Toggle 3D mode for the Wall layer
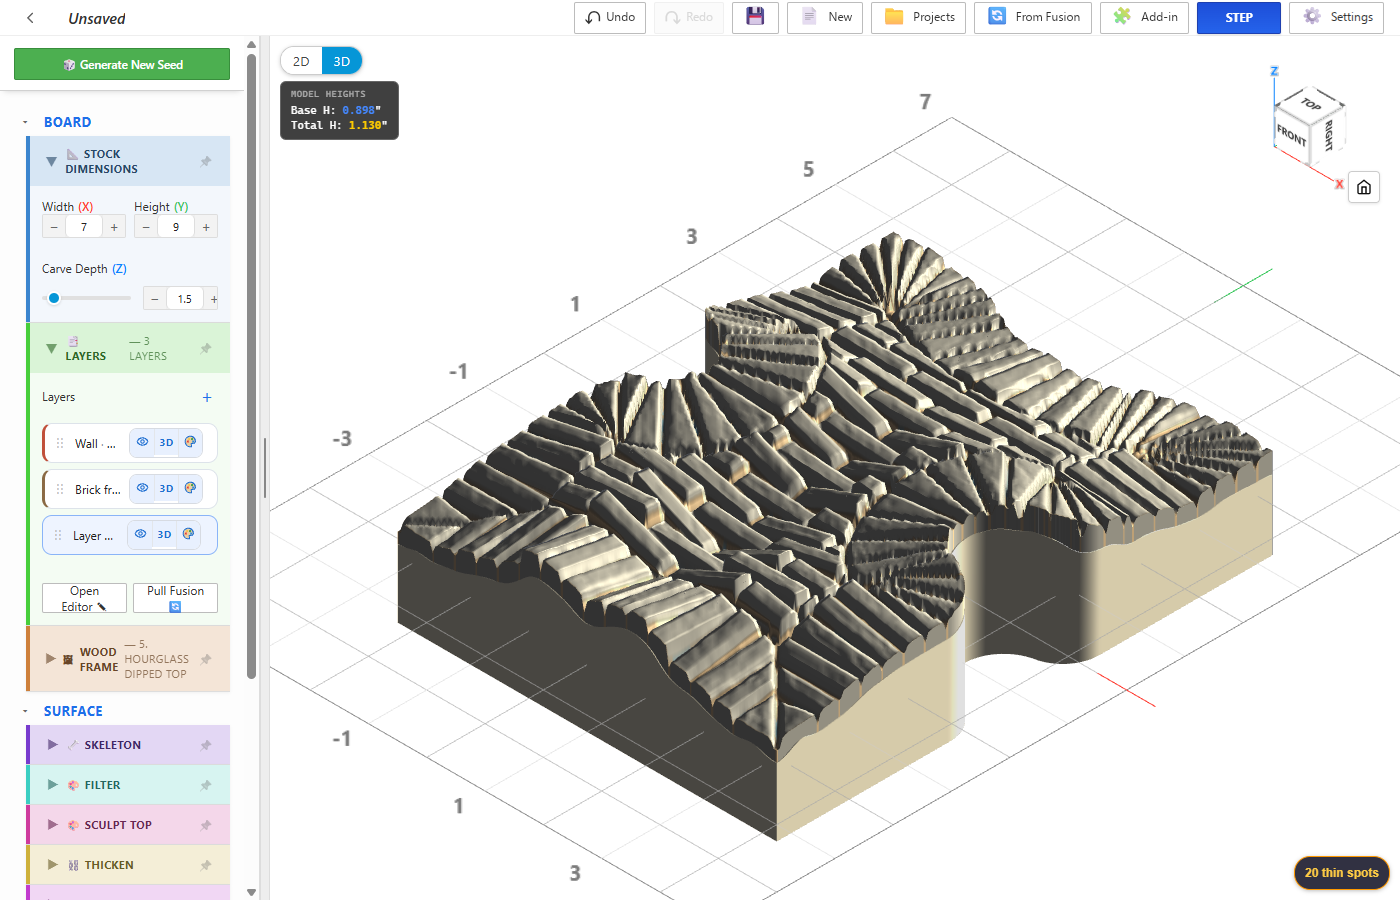 (166, 442)
